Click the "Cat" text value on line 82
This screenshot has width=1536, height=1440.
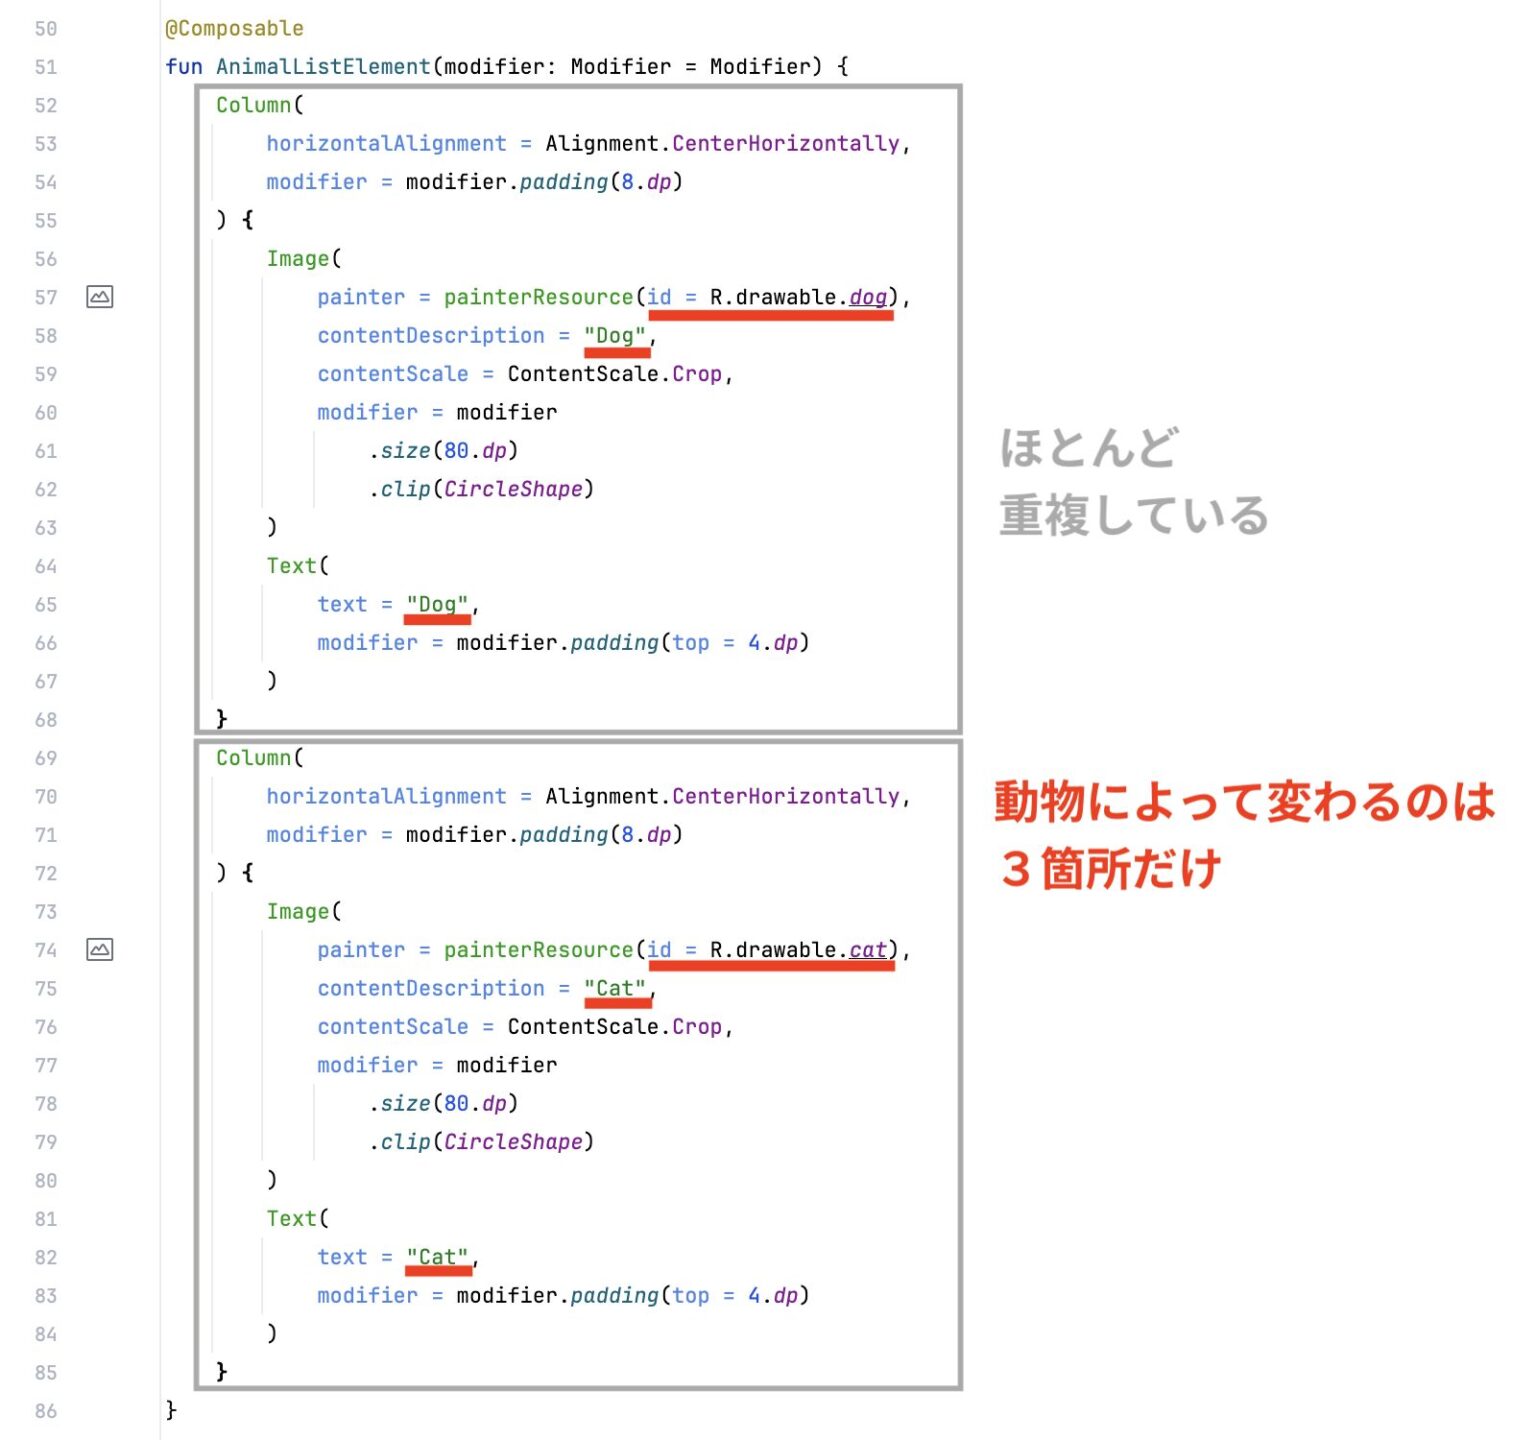[x=437, y=1257]
